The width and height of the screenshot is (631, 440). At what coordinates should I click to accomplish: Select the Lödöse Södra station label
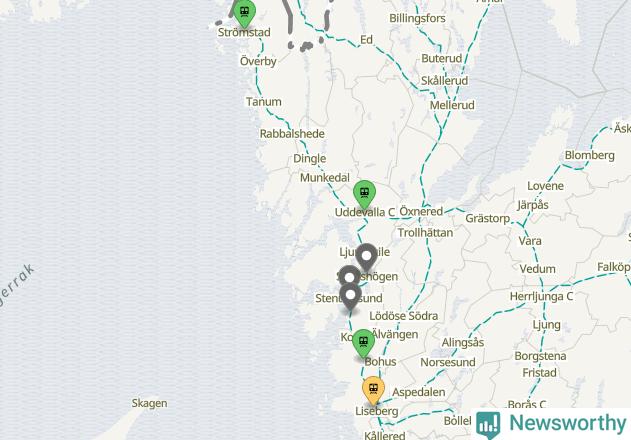click(404, 316)
